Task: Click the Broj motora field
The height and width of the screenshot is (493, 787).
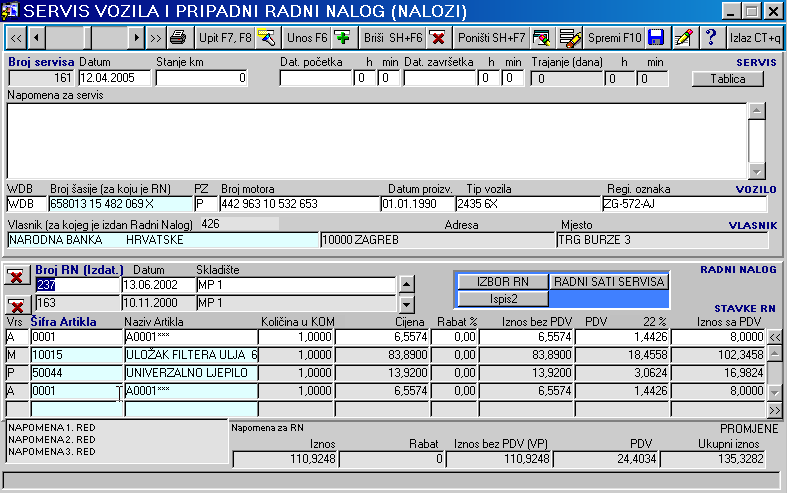Action: click(x=300, y=204)
